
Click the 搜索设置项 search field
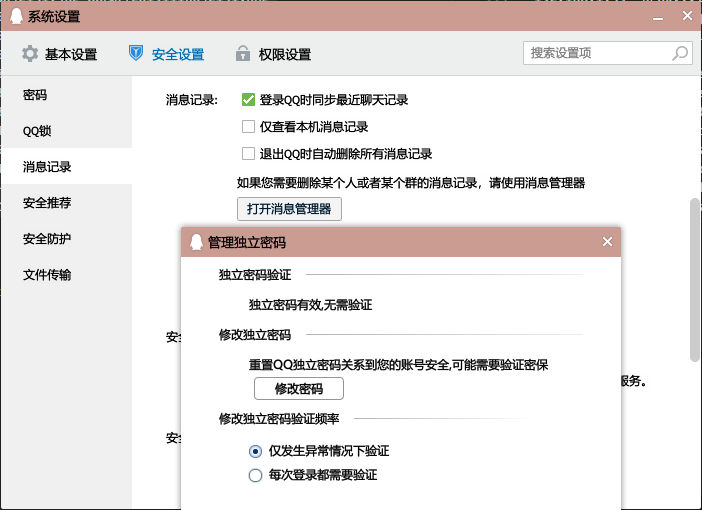pyautogui.click(x=608, y=53)
